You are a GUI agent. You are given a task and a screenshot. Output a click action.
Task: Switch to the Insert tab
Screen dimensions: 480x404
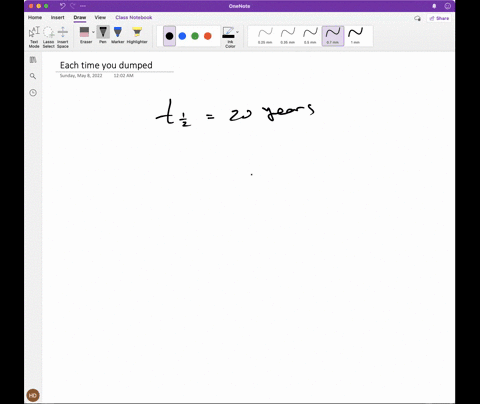pos(58,17)
